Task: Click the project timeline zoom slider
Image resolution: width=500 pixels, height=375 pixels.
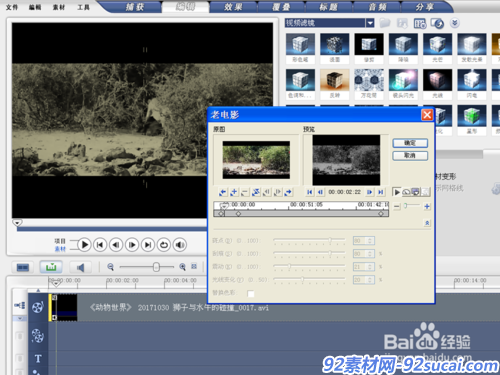Action: 147,267
